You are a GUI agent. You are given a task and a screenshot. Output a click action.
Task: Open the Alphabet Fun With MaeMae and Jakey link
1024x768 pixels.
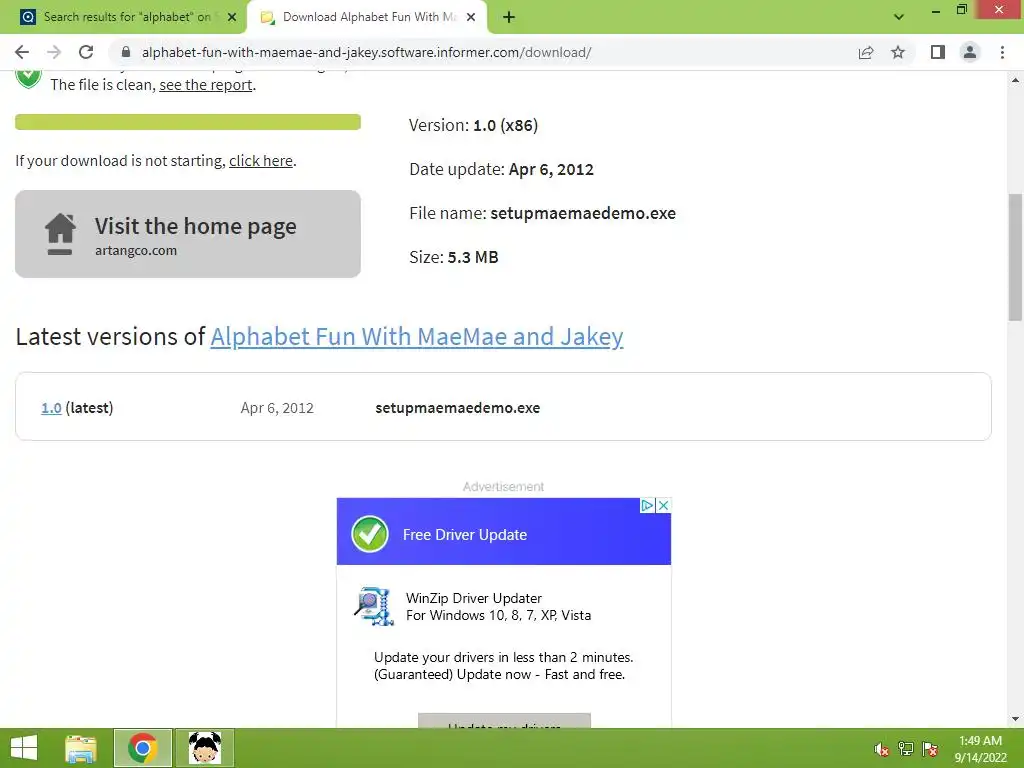pos(417,336)
